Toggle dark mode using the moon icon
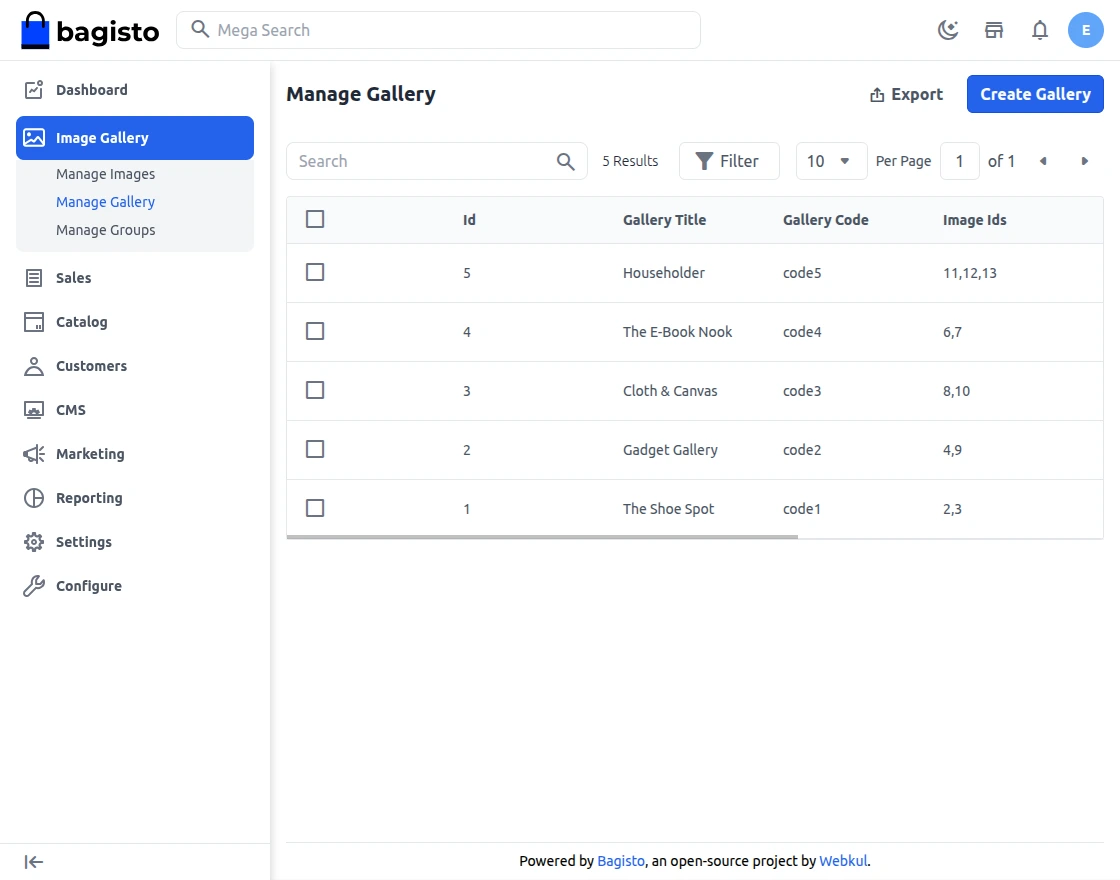Image resolution: width=1120 pixels, height=880 pixels. (948, 30)
